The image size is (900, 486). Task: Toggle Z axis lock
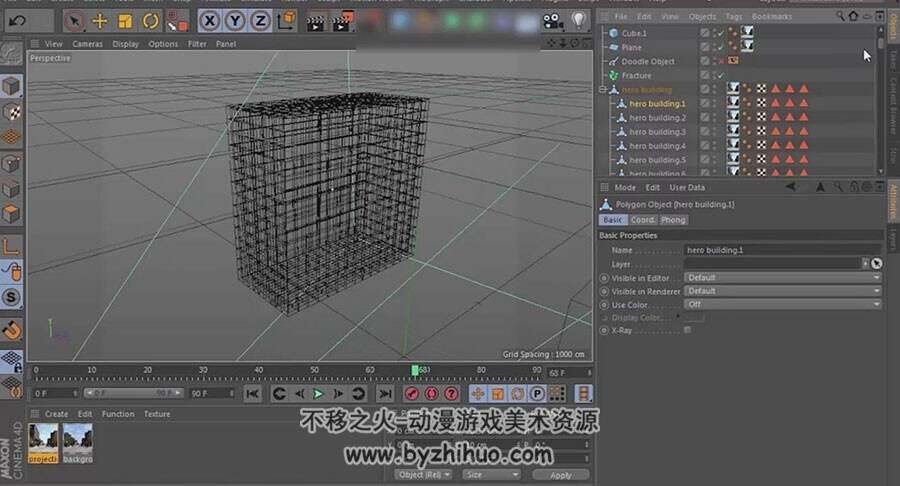[x=261, y=21]
